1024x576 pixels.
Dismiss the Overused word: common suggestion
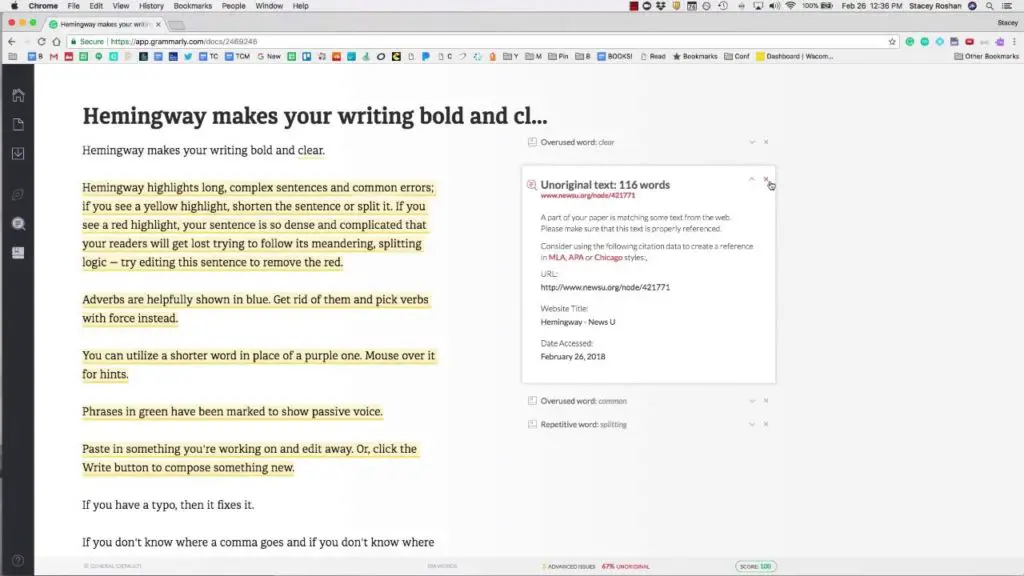[x=766, y=401]
